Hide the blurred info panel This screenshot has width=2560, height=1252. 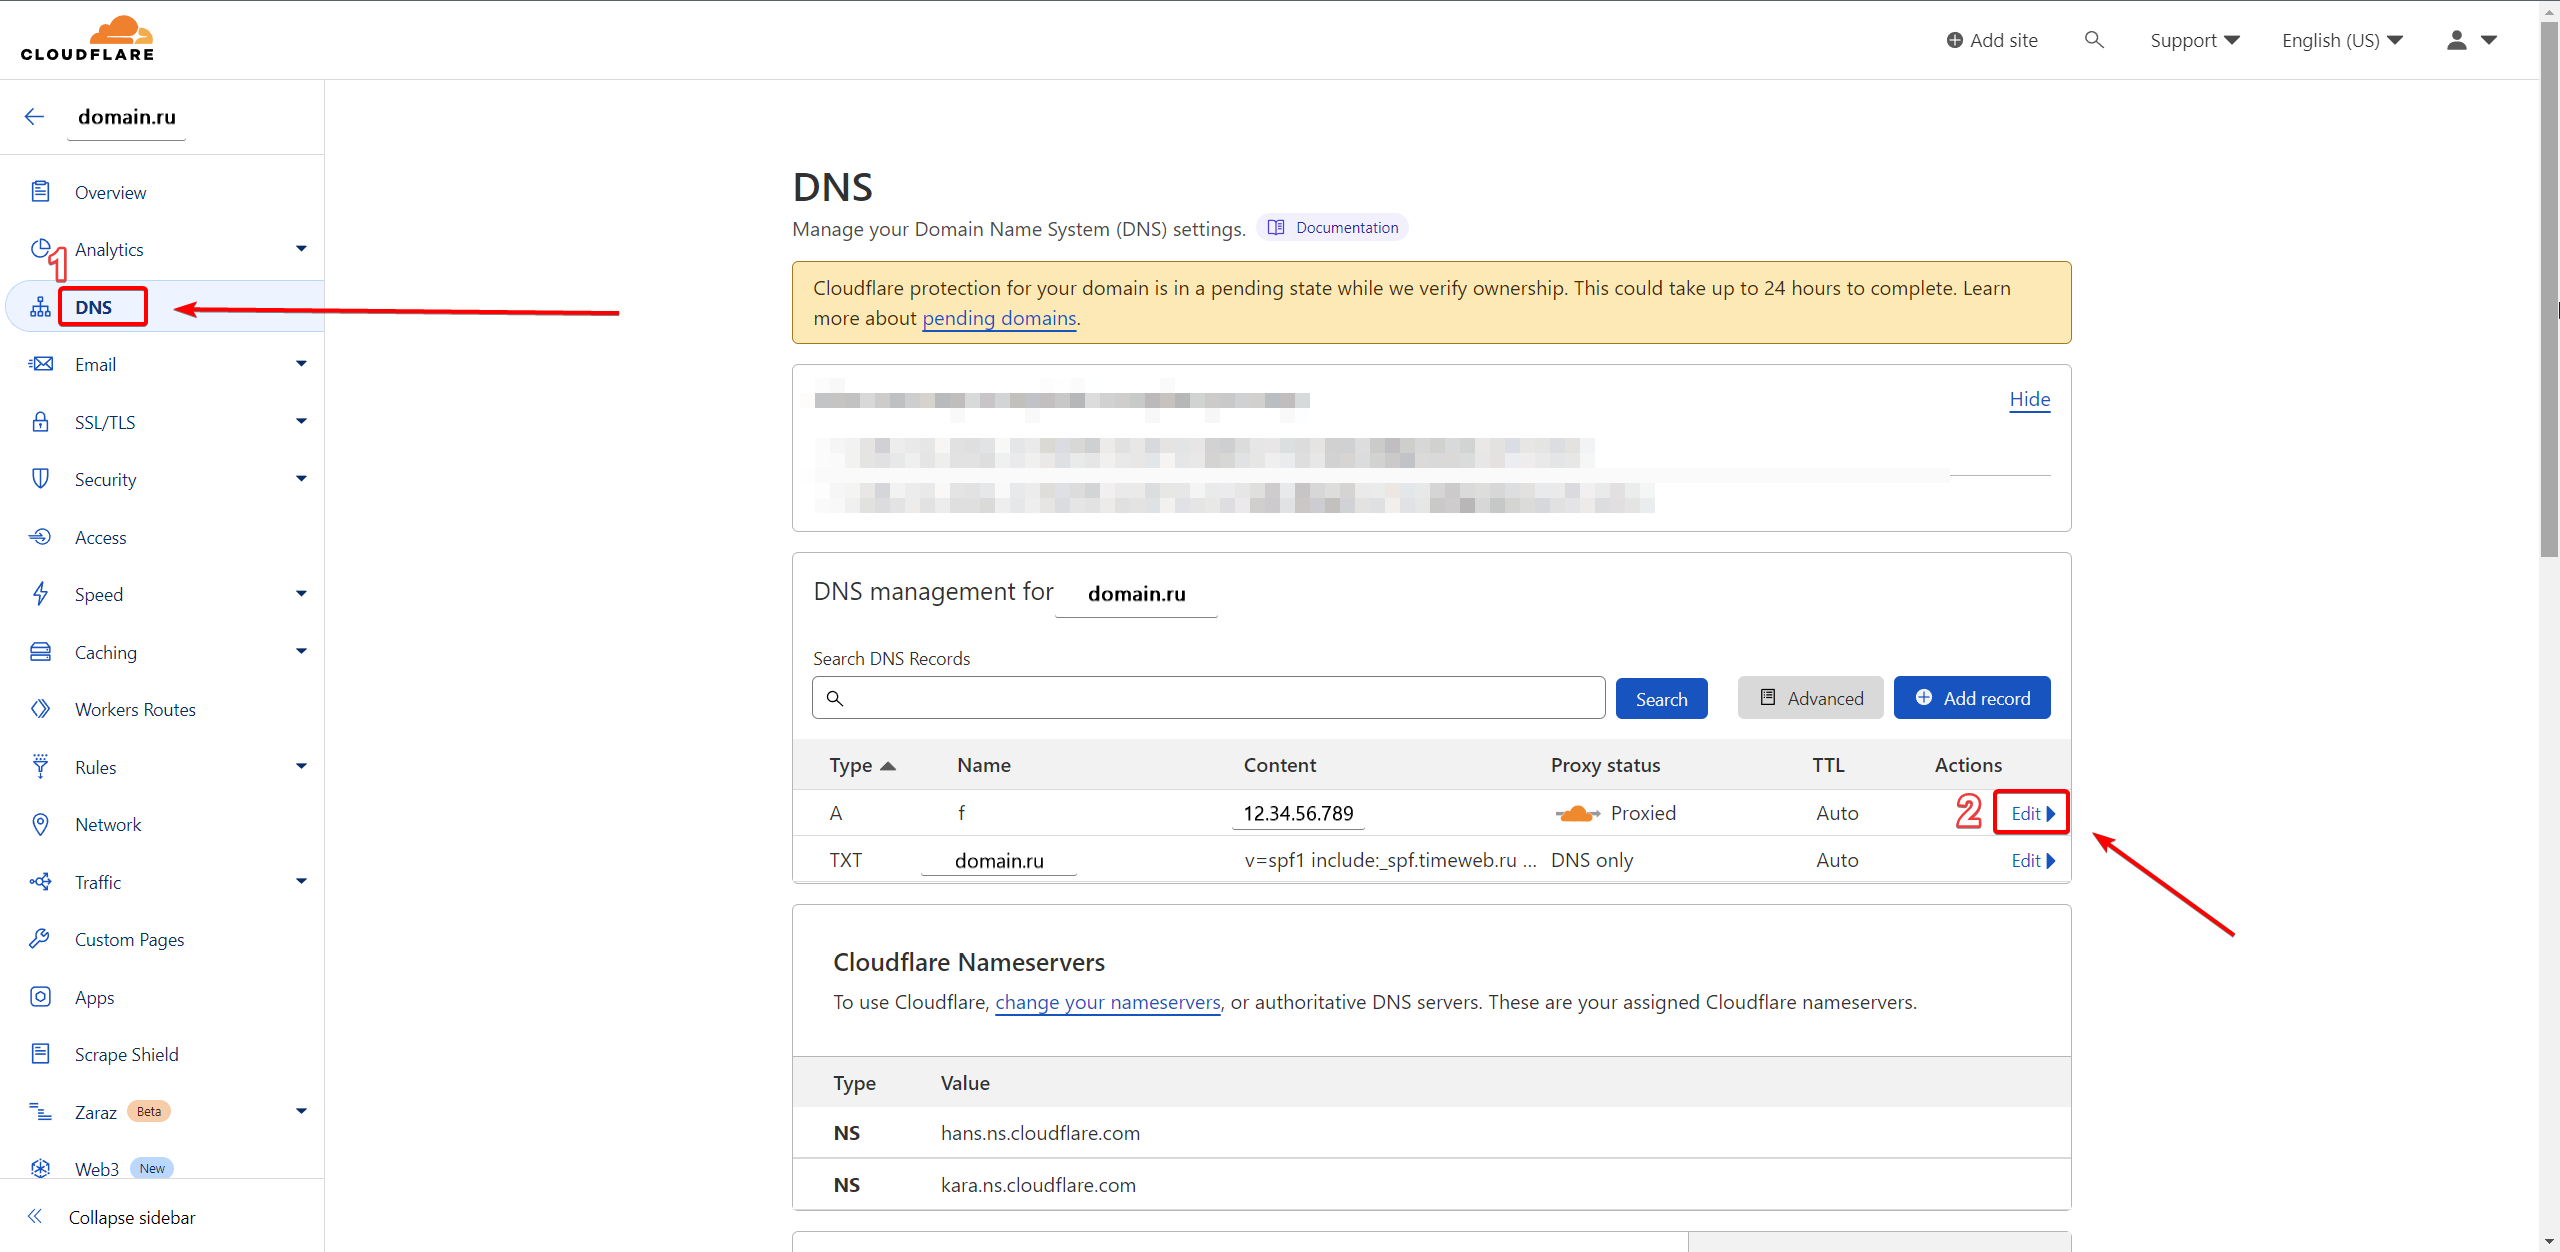coord(2029,399)
